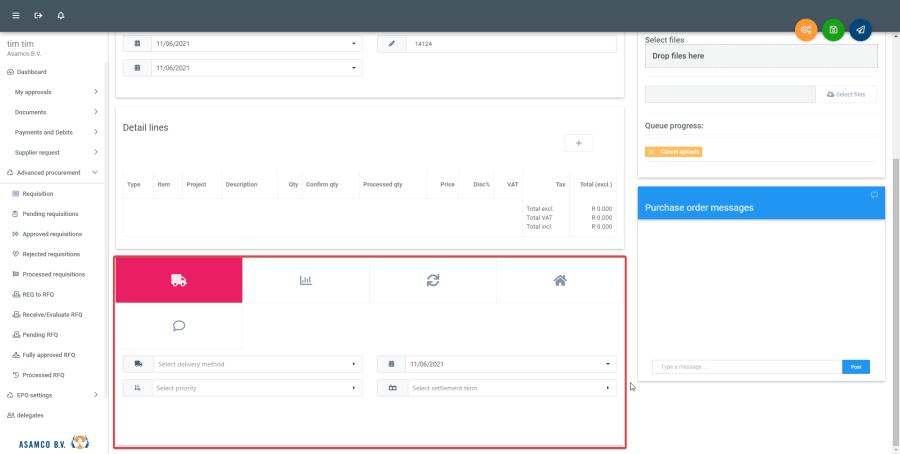Expand My approvals in sidebar
The height and width of the screenshot is (454, 900).
[54, 92]
